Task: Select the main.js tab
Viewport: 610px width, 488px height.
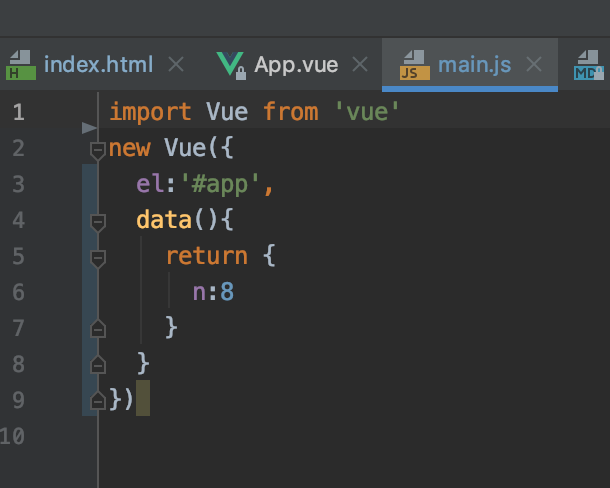Action: pyautogui.click(x=470, y=65)
